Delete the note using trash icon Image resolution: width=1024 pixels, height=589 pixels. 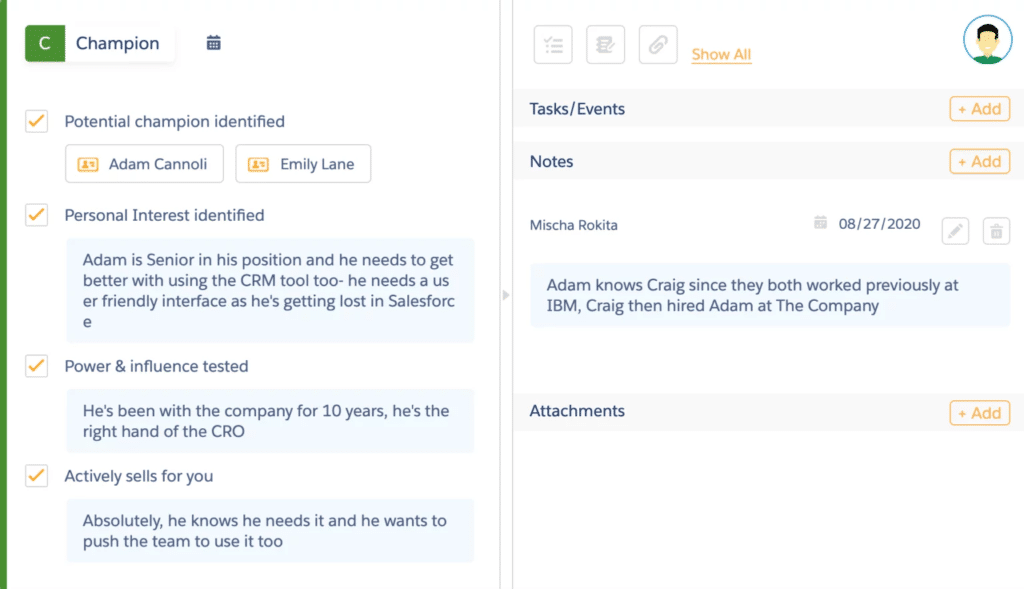tap(996, 231)
